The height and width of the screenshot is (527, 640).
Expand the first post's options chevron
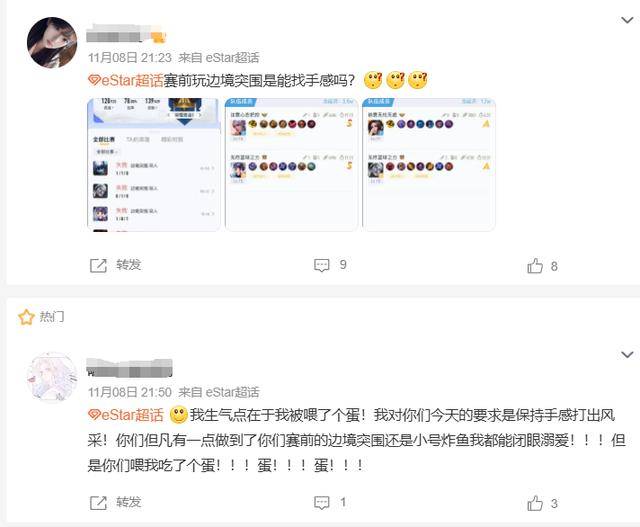point(627,20)
